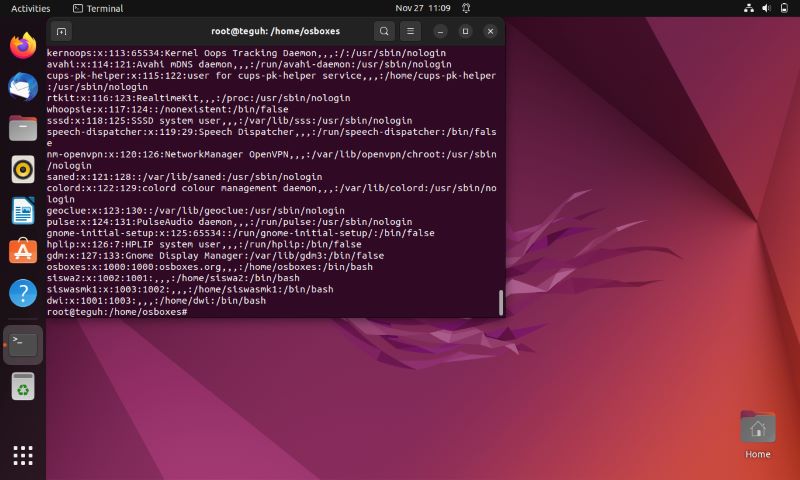Open Rhythmbox music player from dock
Viewport: 800px width, 480px height.
point(23,169)
